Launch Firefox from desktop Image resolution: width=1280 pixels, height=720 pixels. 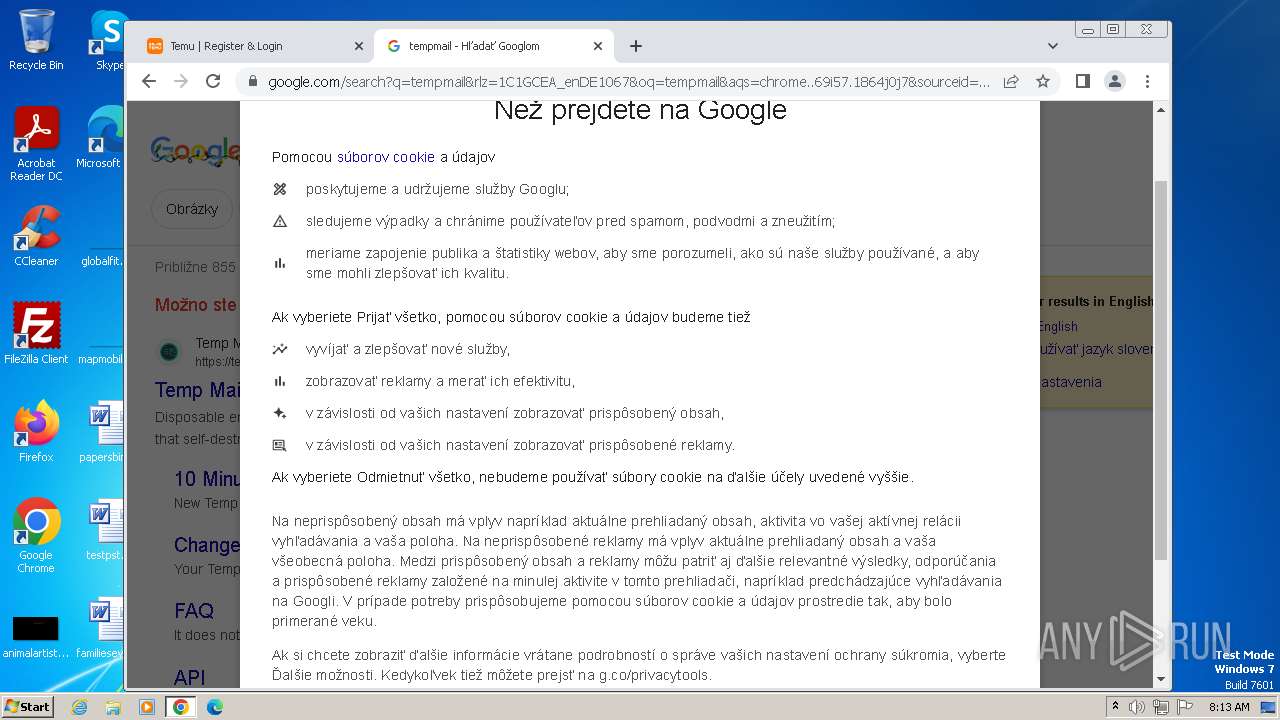tap(36, 432)
